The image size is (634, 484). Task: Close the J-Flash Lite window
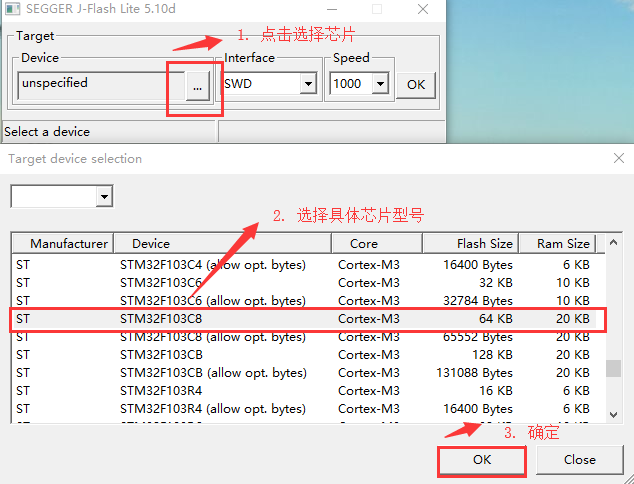point(423,9)
